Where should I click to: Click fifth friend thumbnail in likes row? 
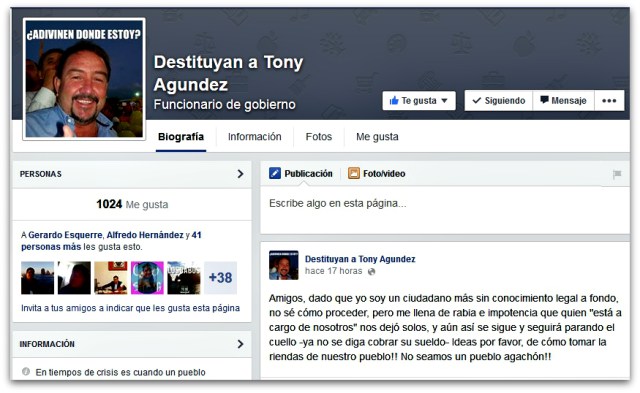point(184,278)
